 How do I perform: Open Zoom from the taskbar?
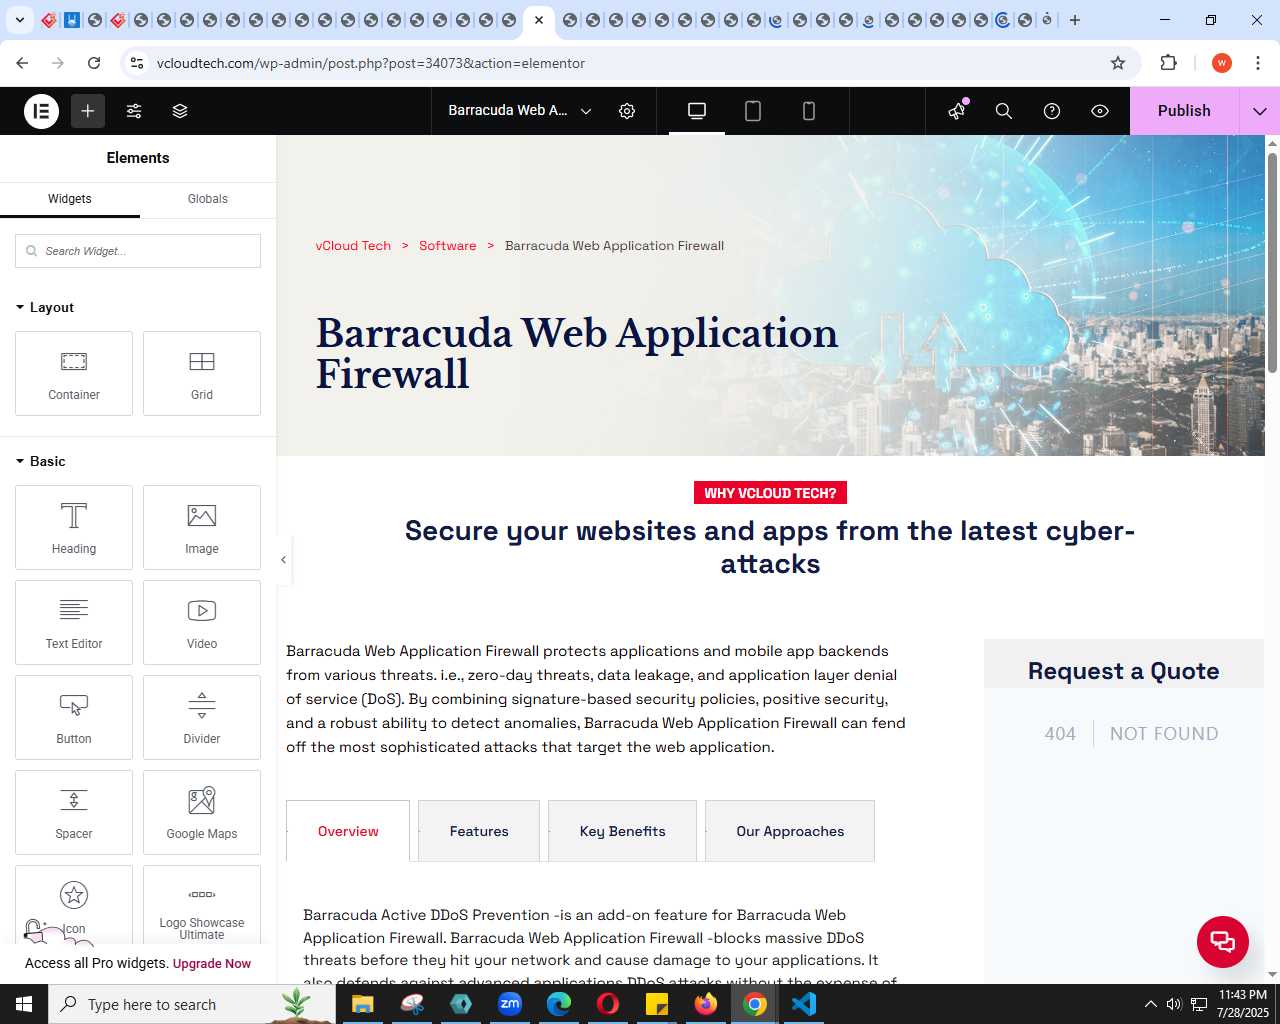pos(510,1004)
